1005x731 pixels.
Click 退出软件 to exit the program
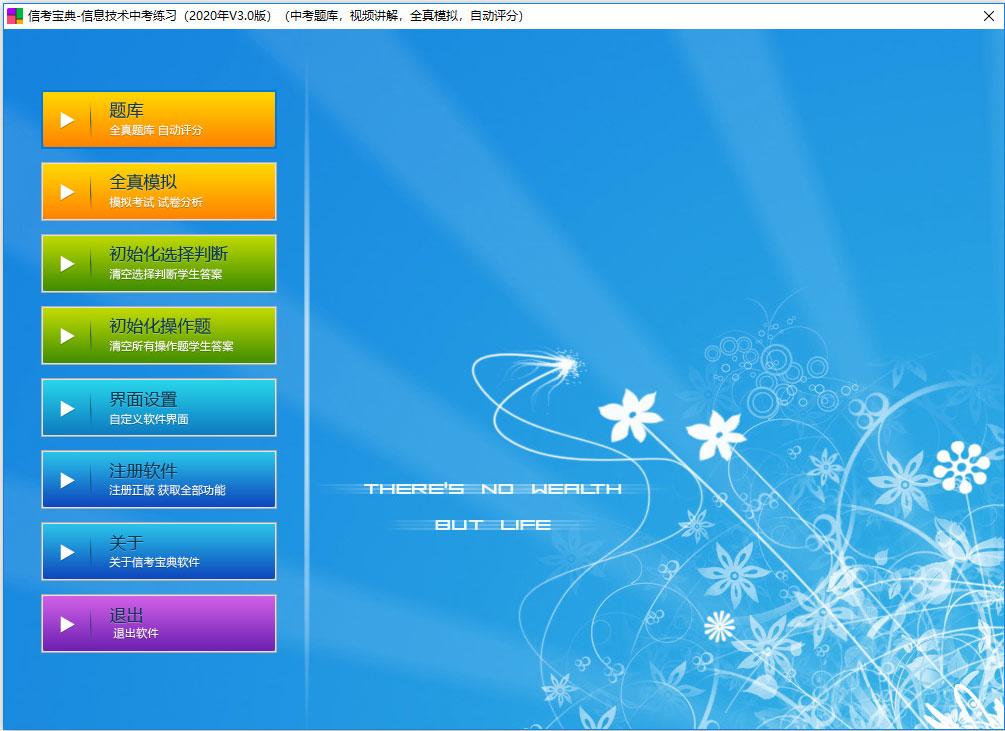tap(136, 633)
